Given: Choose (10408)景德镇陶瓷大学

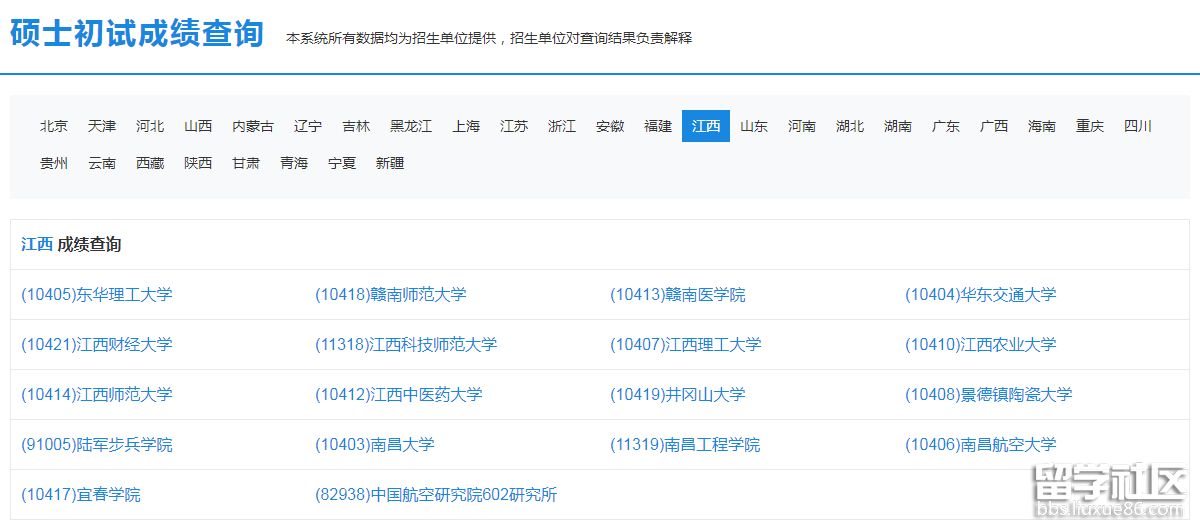Looking at the screenshot, I should [x=989, y=394].
